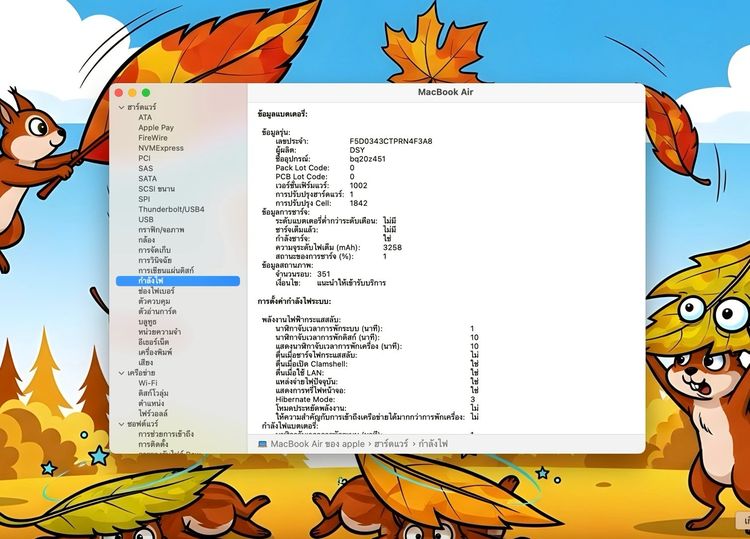Click the full charge capacity 3258
The image size is (750, 539).
[x=392, y=248]
